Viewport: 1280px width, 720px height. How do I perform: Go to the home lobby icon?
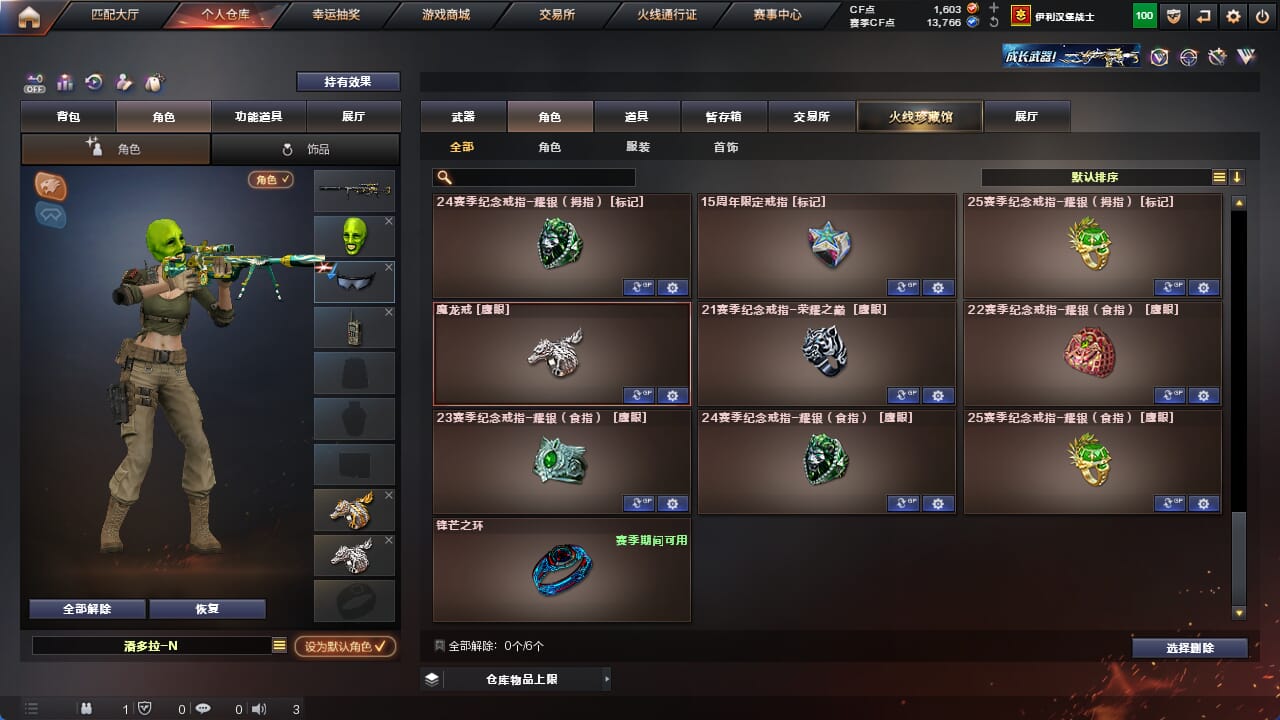(29, 16)
